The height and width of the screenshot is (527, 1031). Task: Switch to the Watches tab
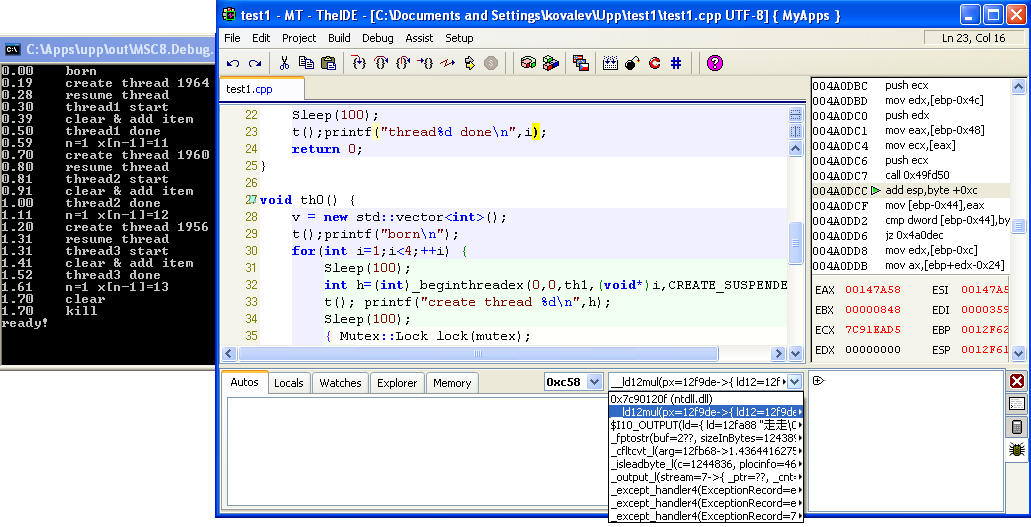(x=340, y=383)
